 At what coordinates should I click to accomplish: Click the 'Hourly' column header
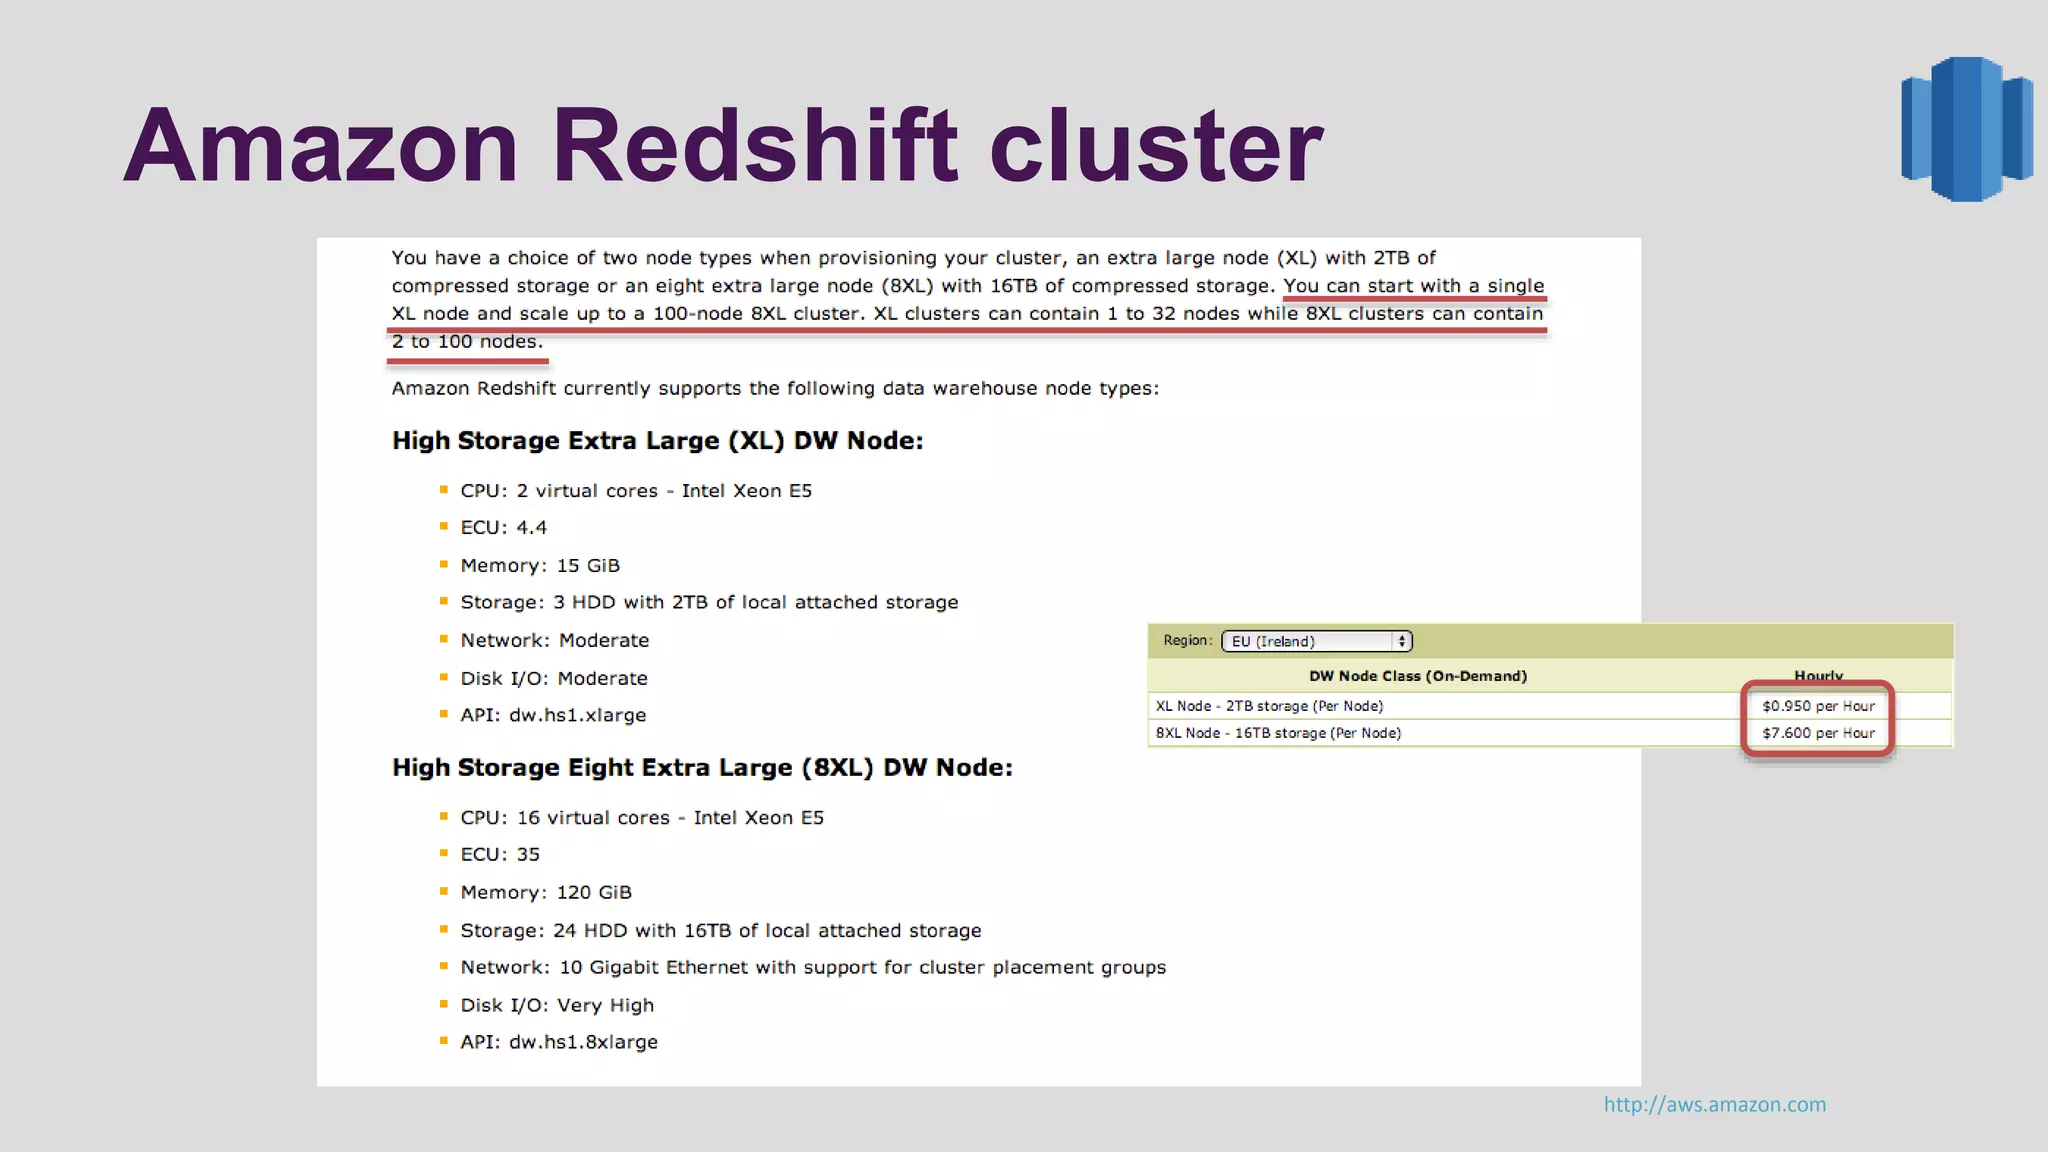coord(1818,676)
